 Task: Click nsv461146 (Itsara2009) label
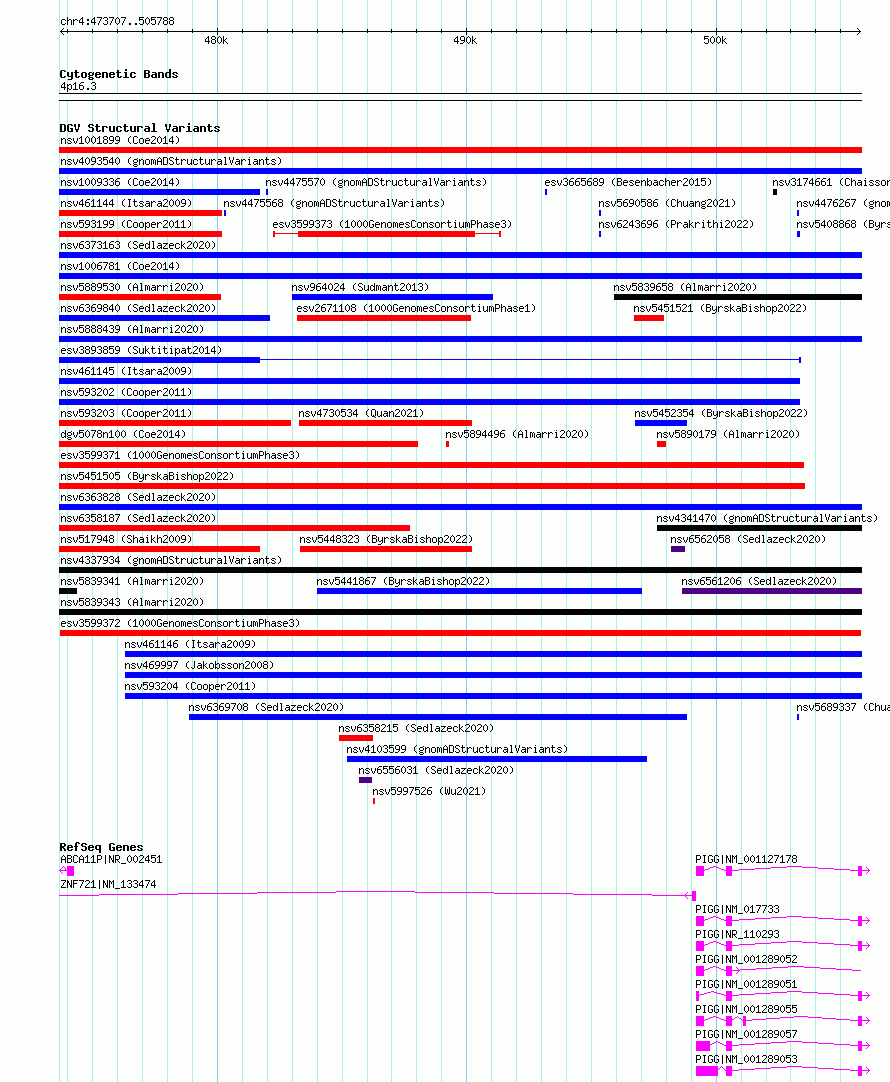coord(190,645)
